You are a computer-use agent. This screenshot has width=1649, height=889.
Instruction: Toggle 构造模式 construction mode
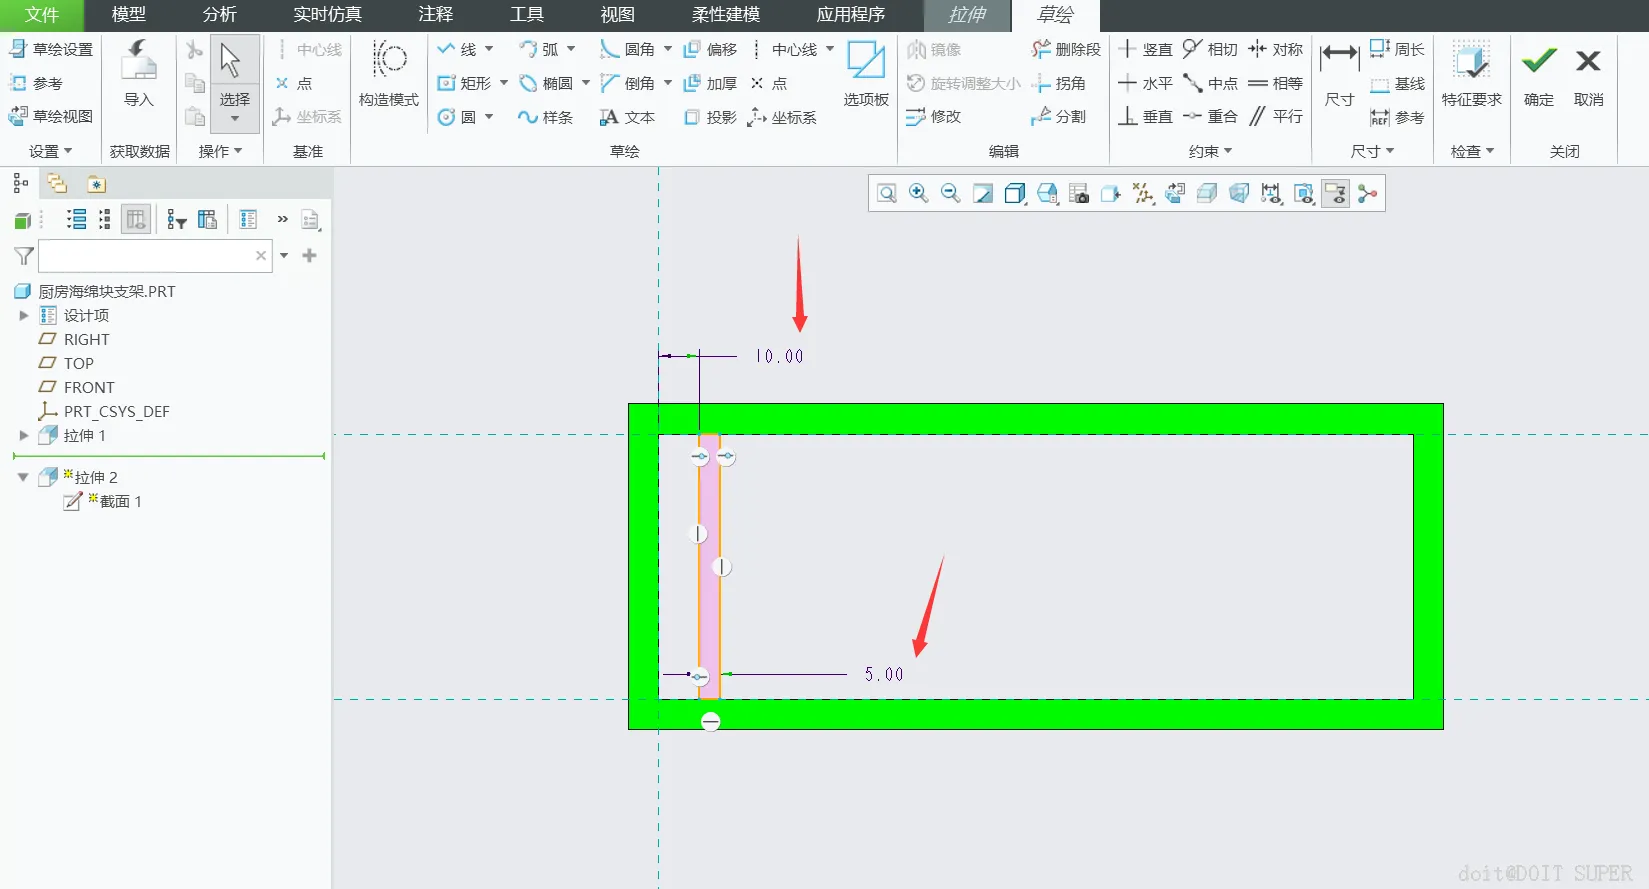[389, 73]
